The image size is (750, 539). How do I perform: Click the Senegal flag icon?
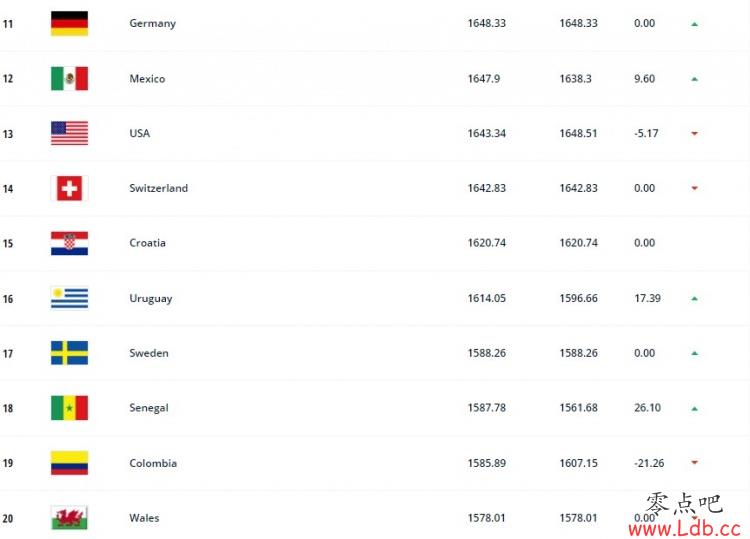69,408
